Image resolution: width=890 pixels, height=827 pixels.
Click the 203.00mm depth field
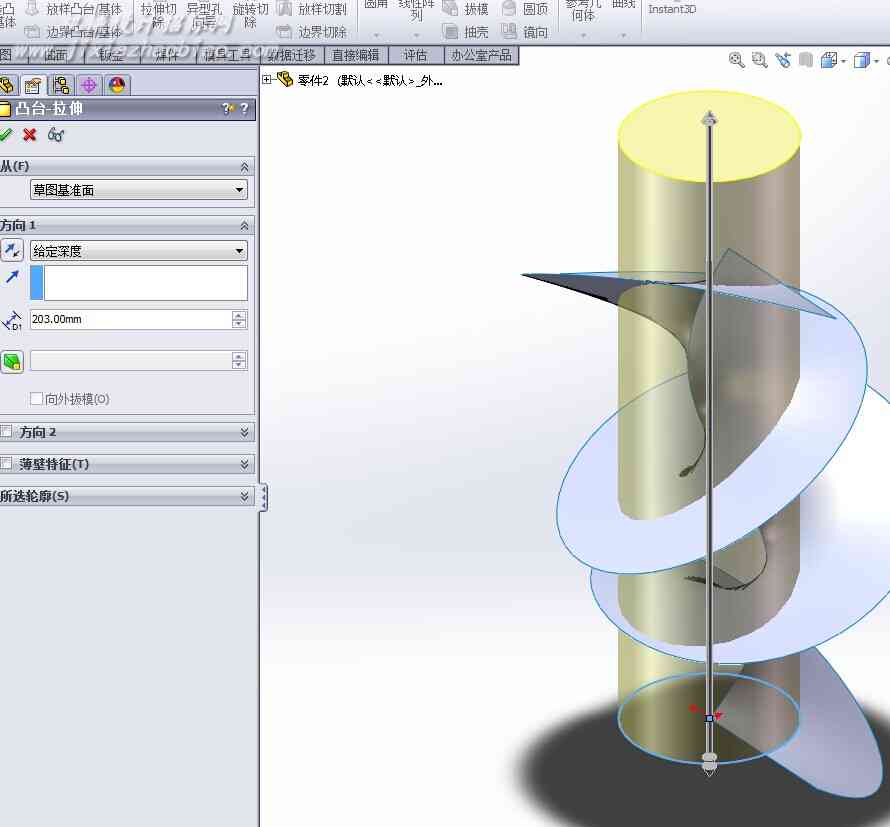pyautogui.click(x=131, y=319)
